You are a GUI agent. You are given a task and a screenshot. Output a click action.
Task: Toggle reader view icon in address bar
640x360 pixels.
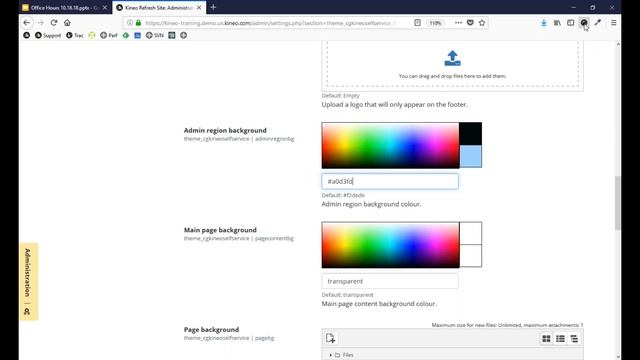click(x=417, y=23)
